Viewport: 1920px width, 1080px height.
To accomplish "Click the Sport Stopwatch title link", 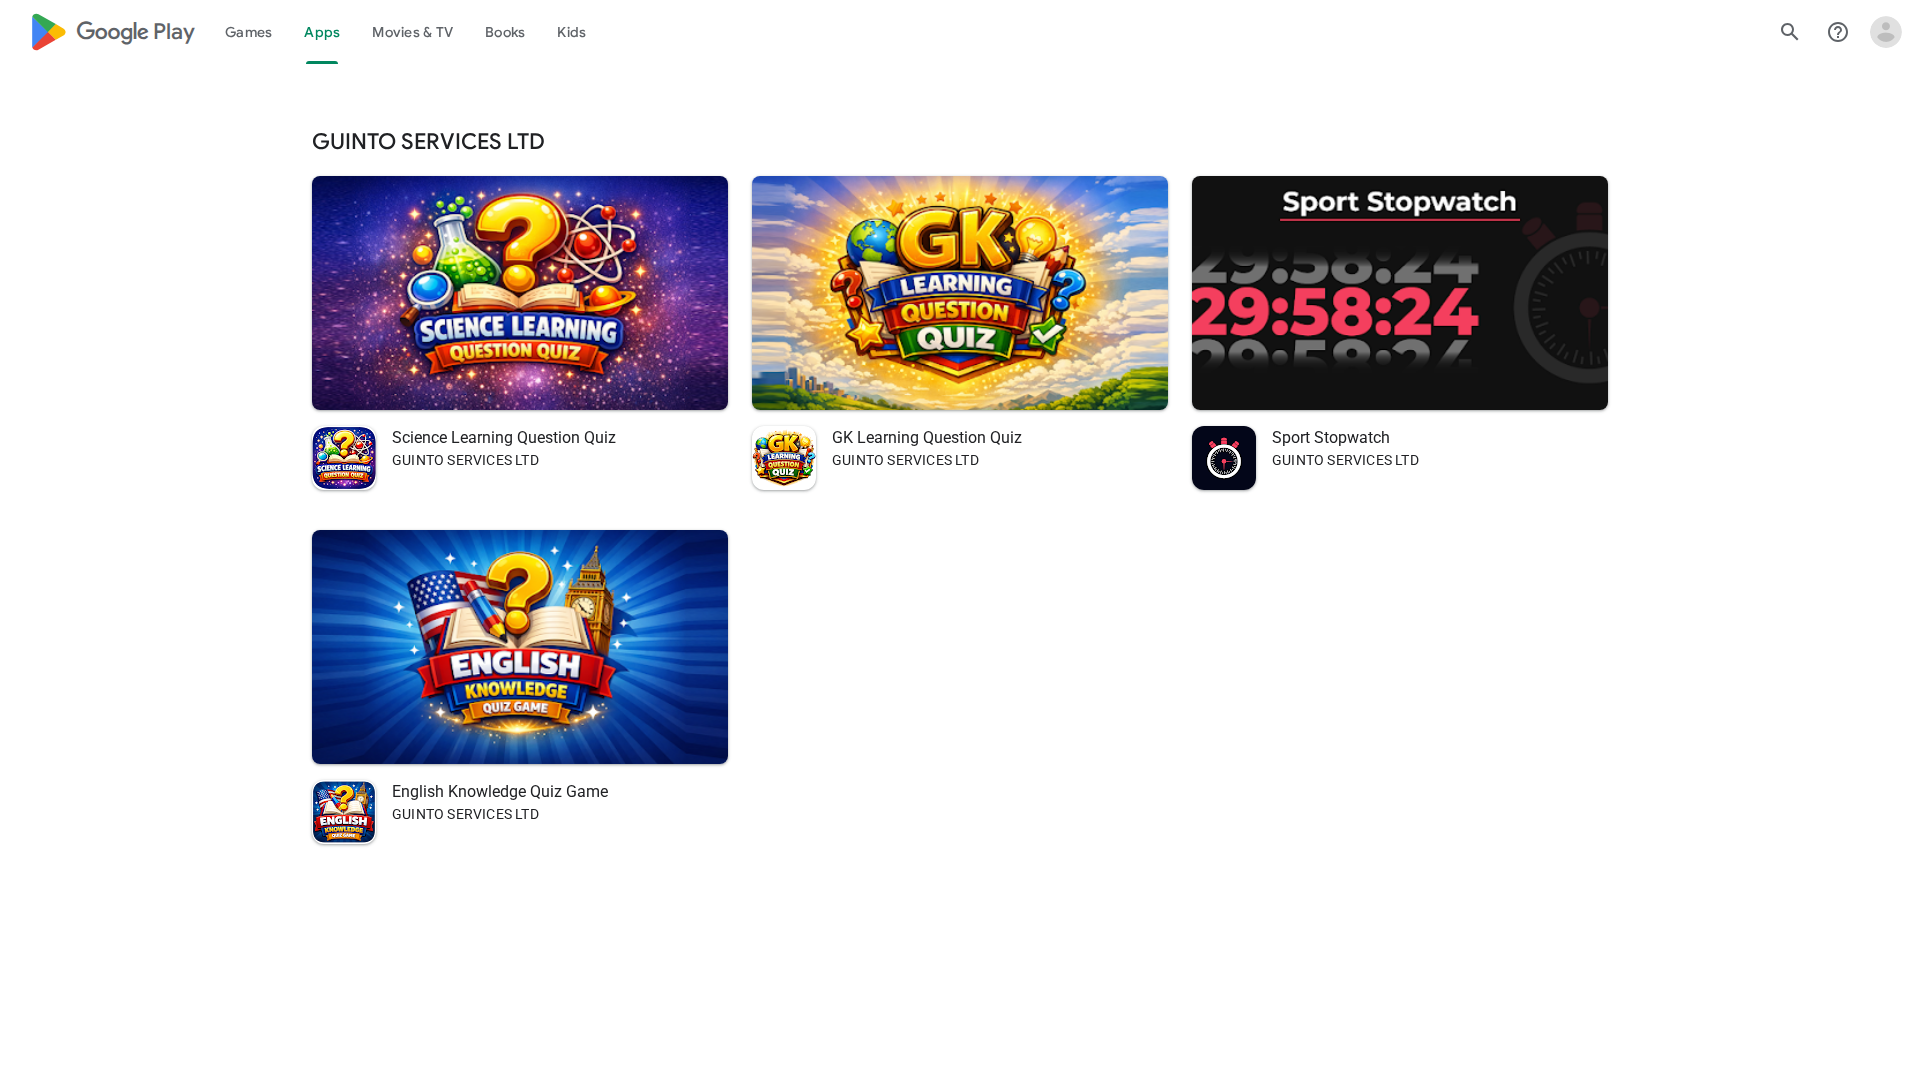I will [1330, 437].
